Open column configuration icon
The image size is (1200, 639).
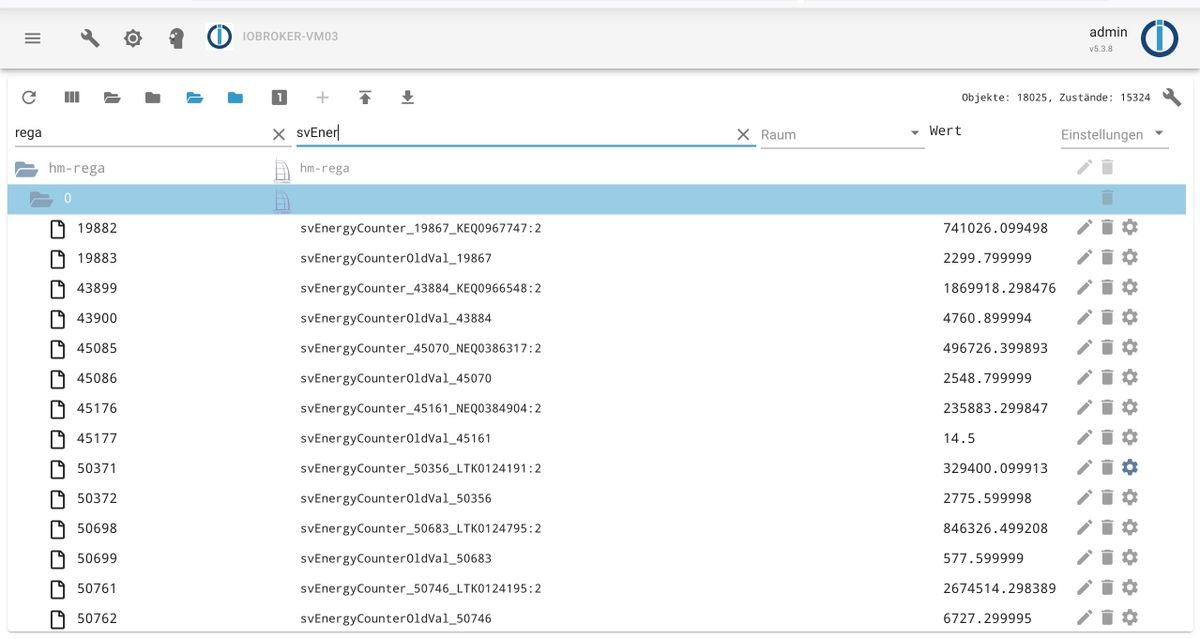pyautogui.click(x=71, y=97)
